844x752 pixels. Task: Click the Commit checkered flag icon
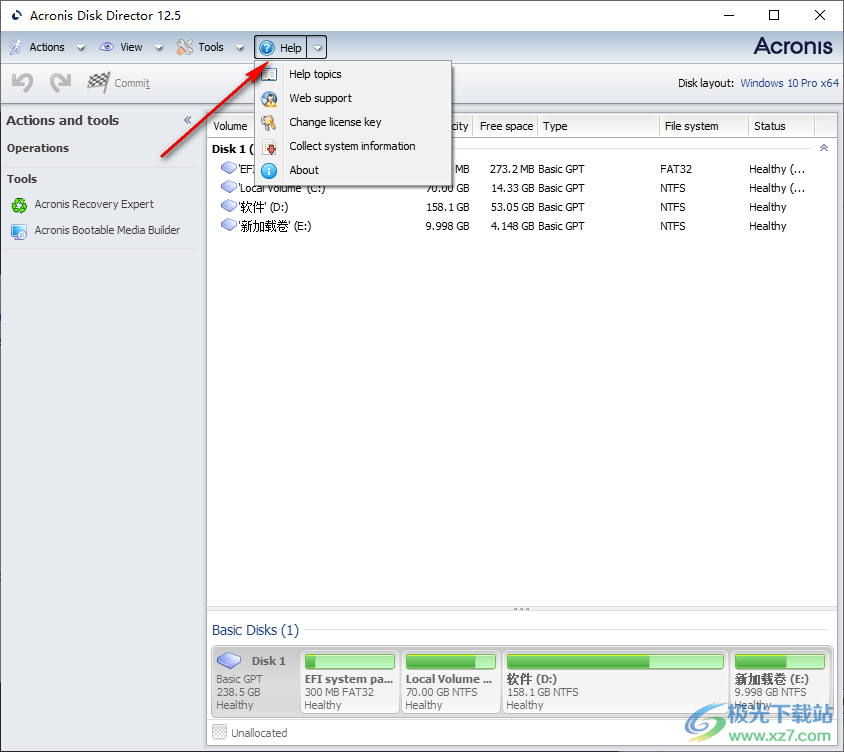pyautogui.click(x=99, y=82)
